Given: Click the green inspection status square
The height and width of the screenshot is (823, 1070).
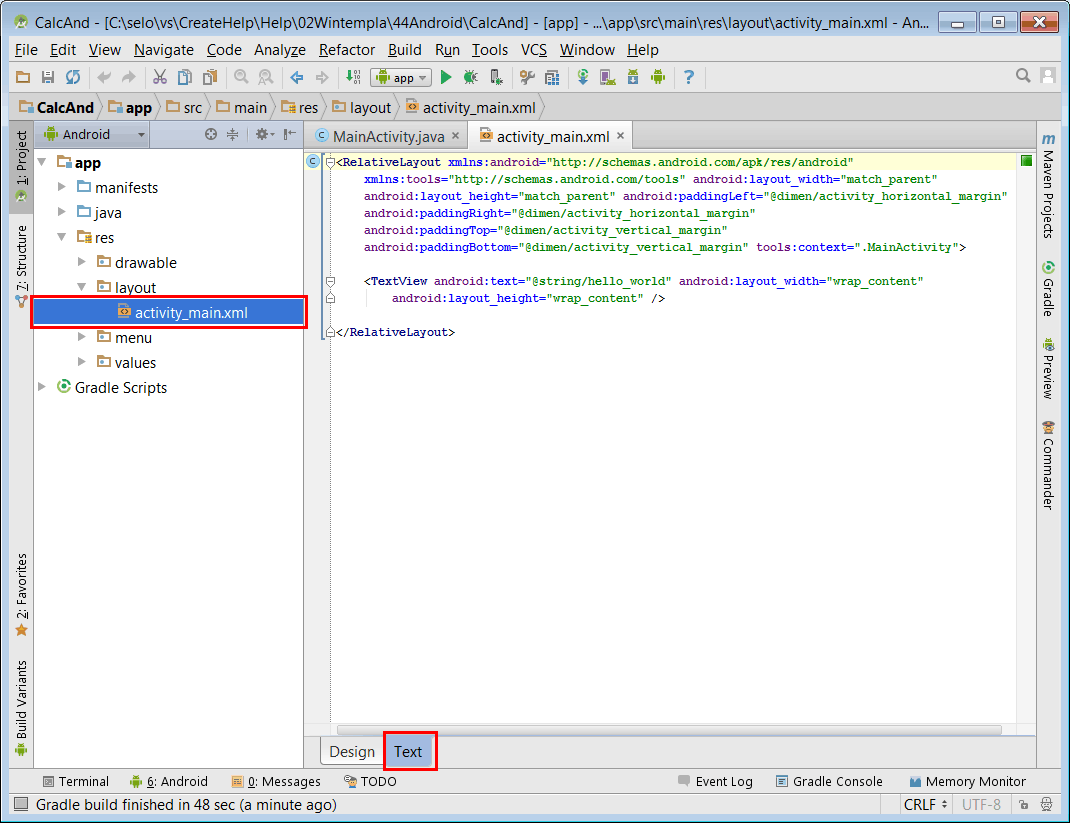Looking at the screenshot, I should pos(1026,160).
